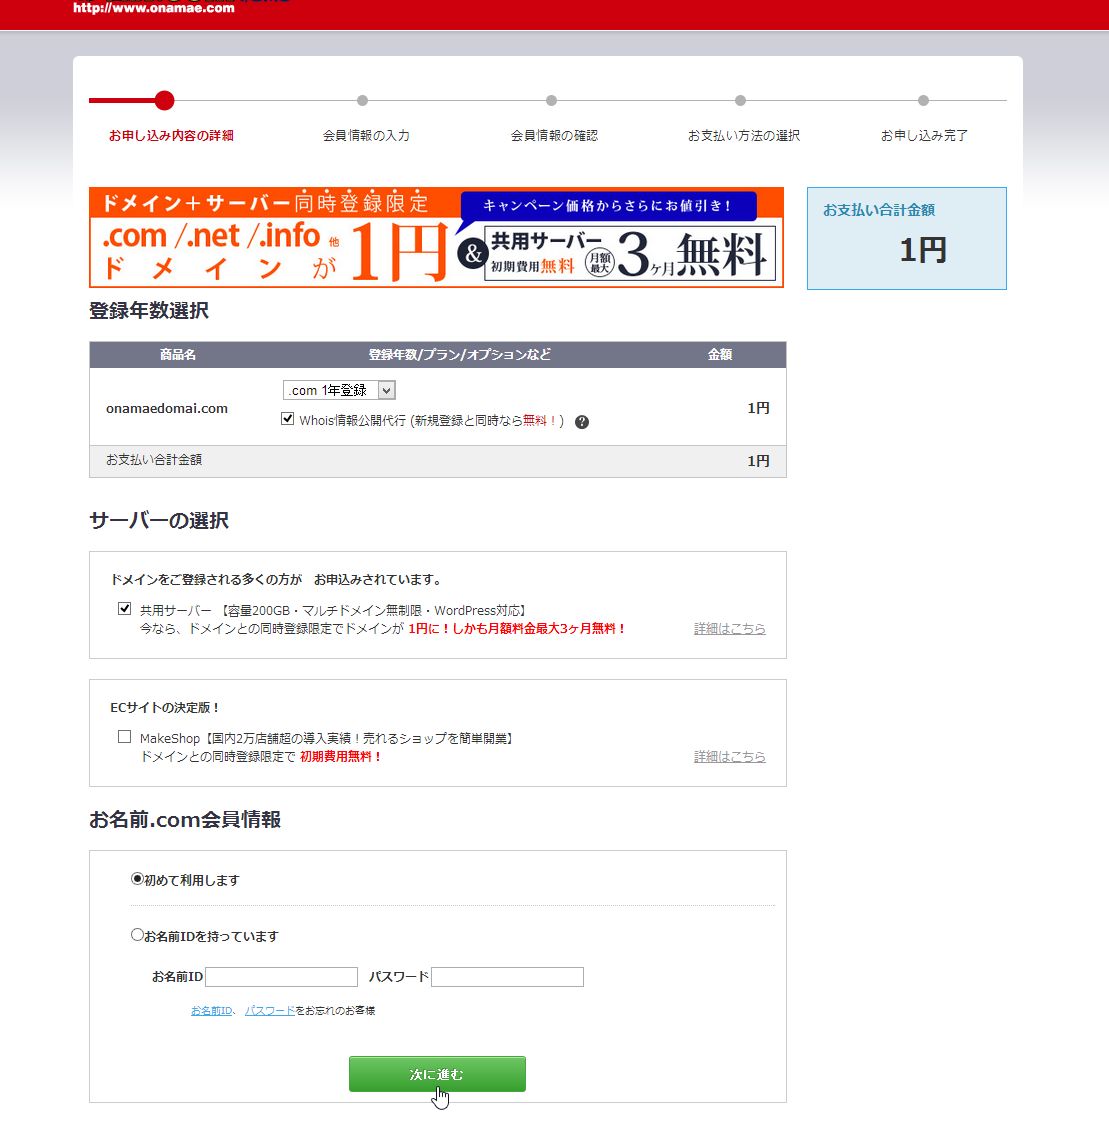
Task: Select the 初めて利用します radio button
Action: [x=137, y=878]
